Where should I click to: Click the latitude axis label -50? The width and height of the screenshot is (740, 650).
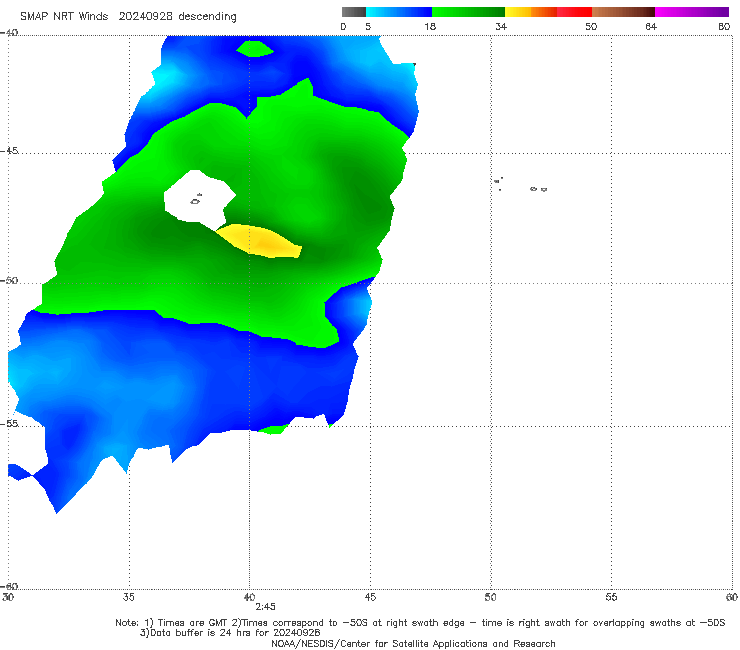pos(9,280)
